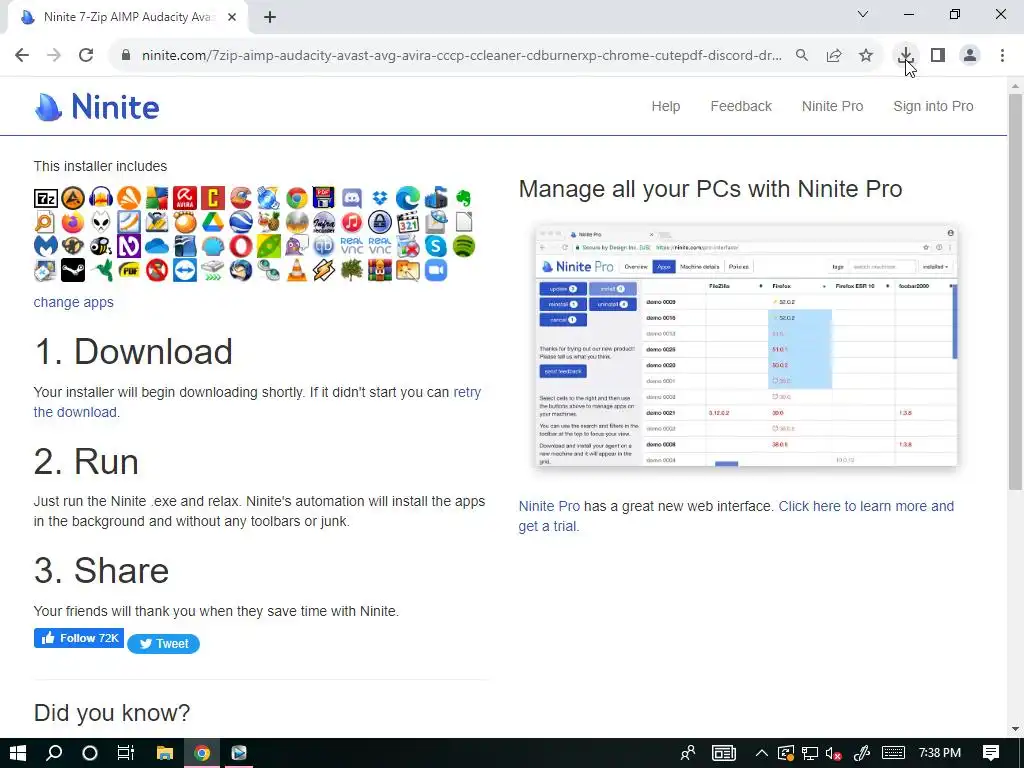Click the address bar URL field

pyautogui.click(x=461, y=56)
